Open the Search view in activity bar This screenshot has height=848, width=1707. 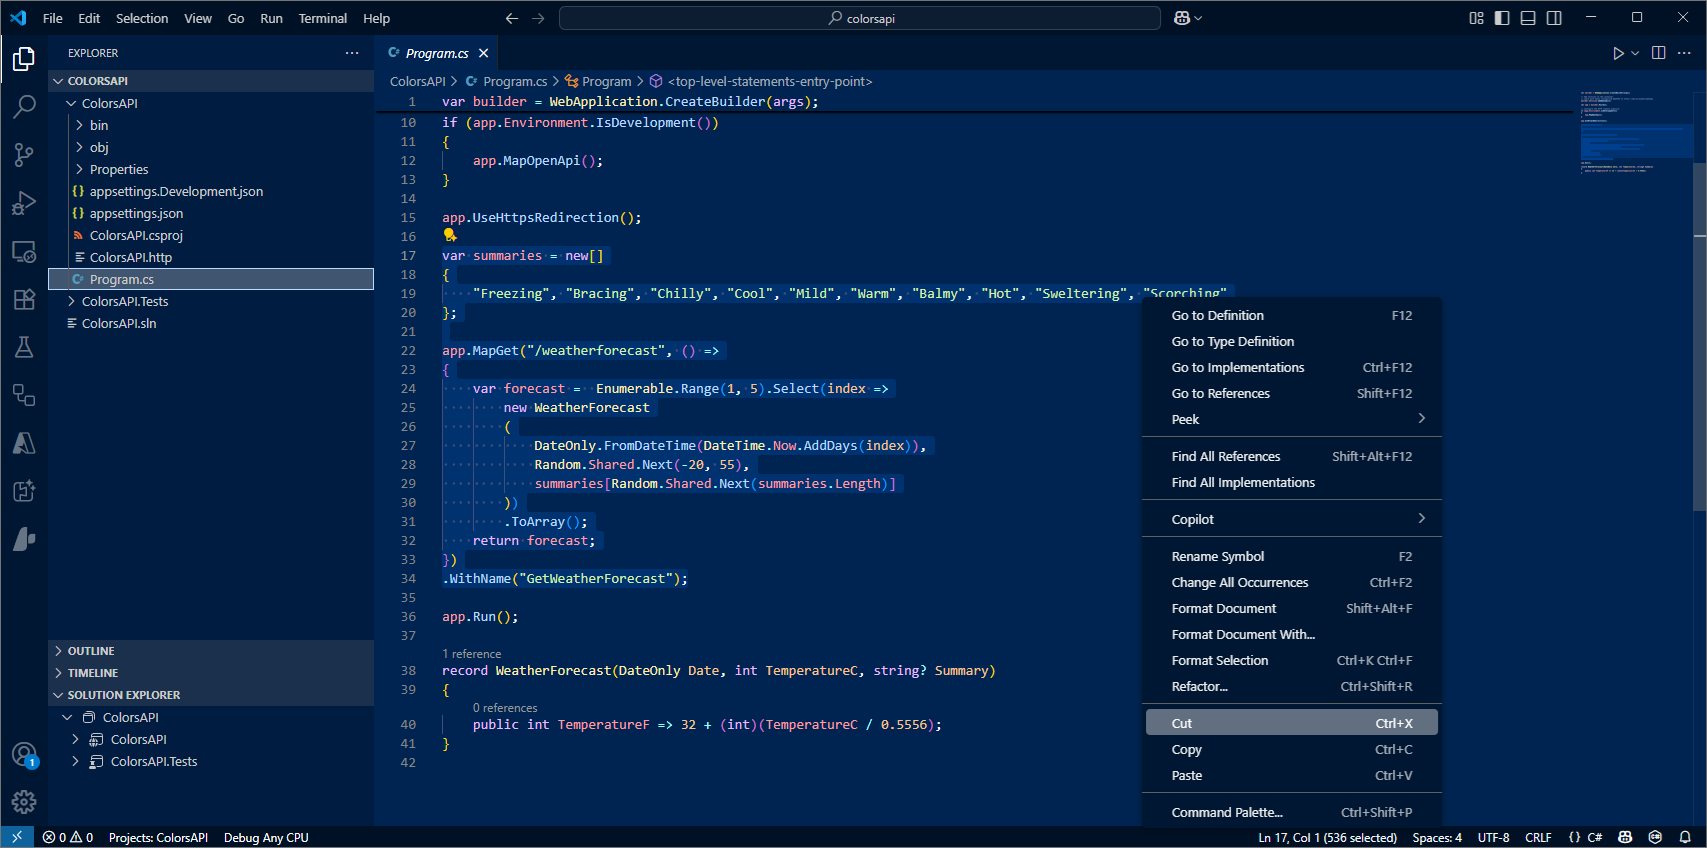[24, 106]
